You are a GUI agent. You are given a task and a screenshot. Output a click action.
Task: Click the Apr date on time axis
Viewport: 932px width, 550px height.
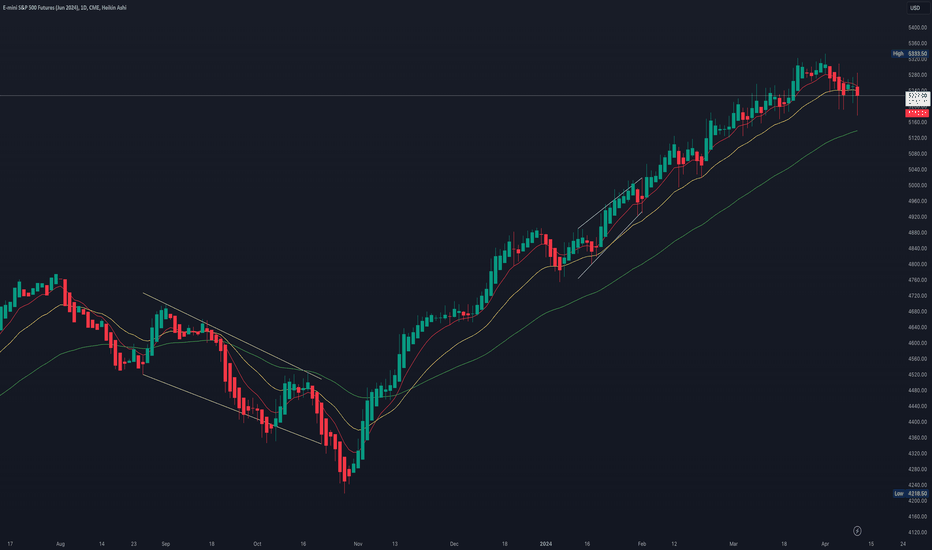click(825, 543)
